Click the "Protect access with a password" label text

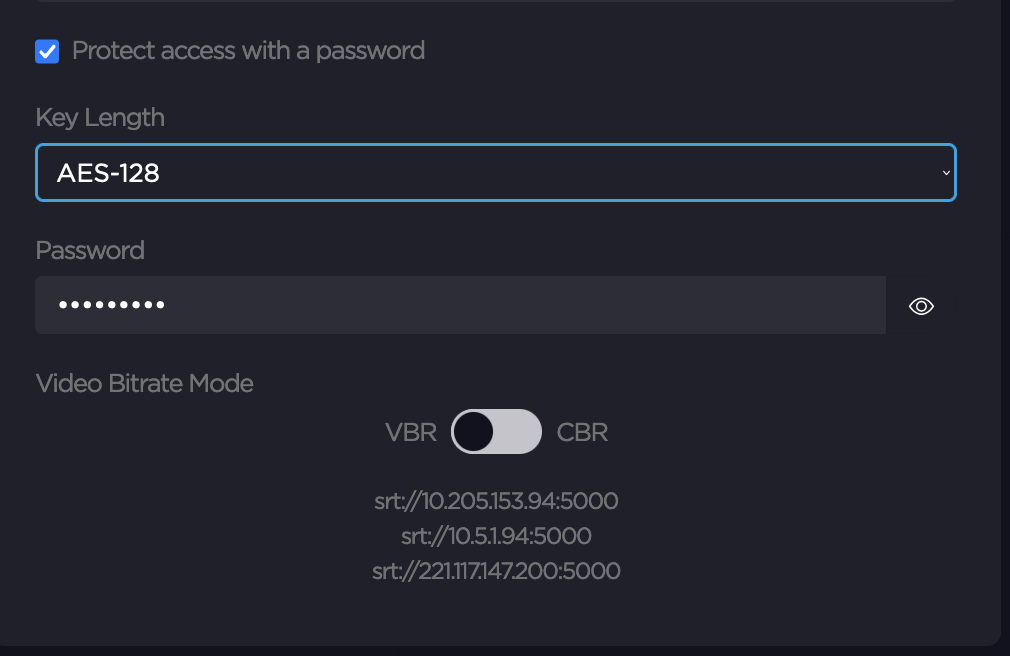(248, 51)
